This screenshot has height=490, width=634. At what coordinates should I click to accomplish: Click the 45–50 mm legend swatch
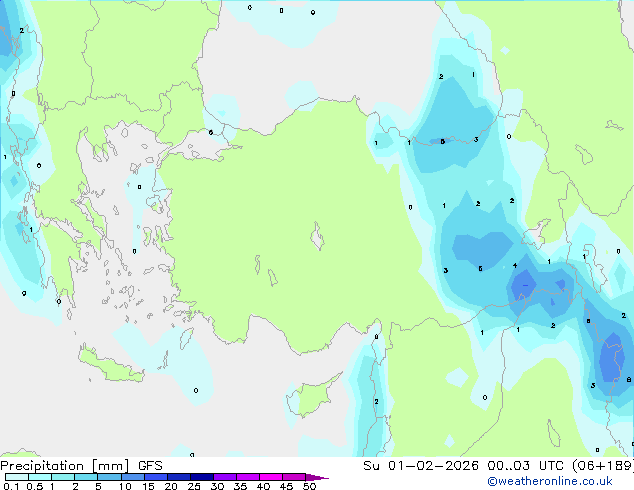[294, 477]
